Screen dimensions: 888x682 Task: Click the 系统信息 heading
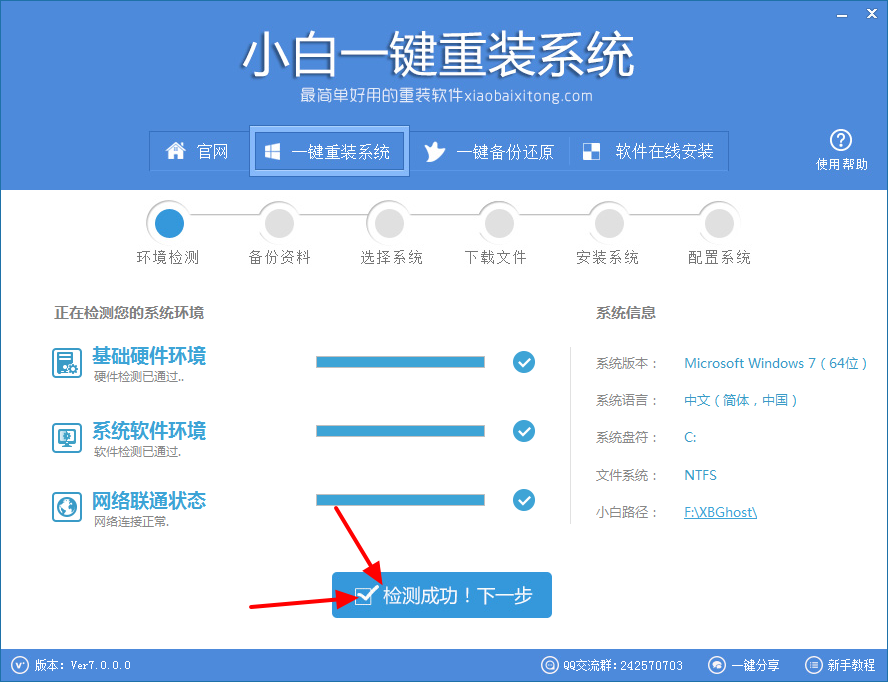point(626,313)
